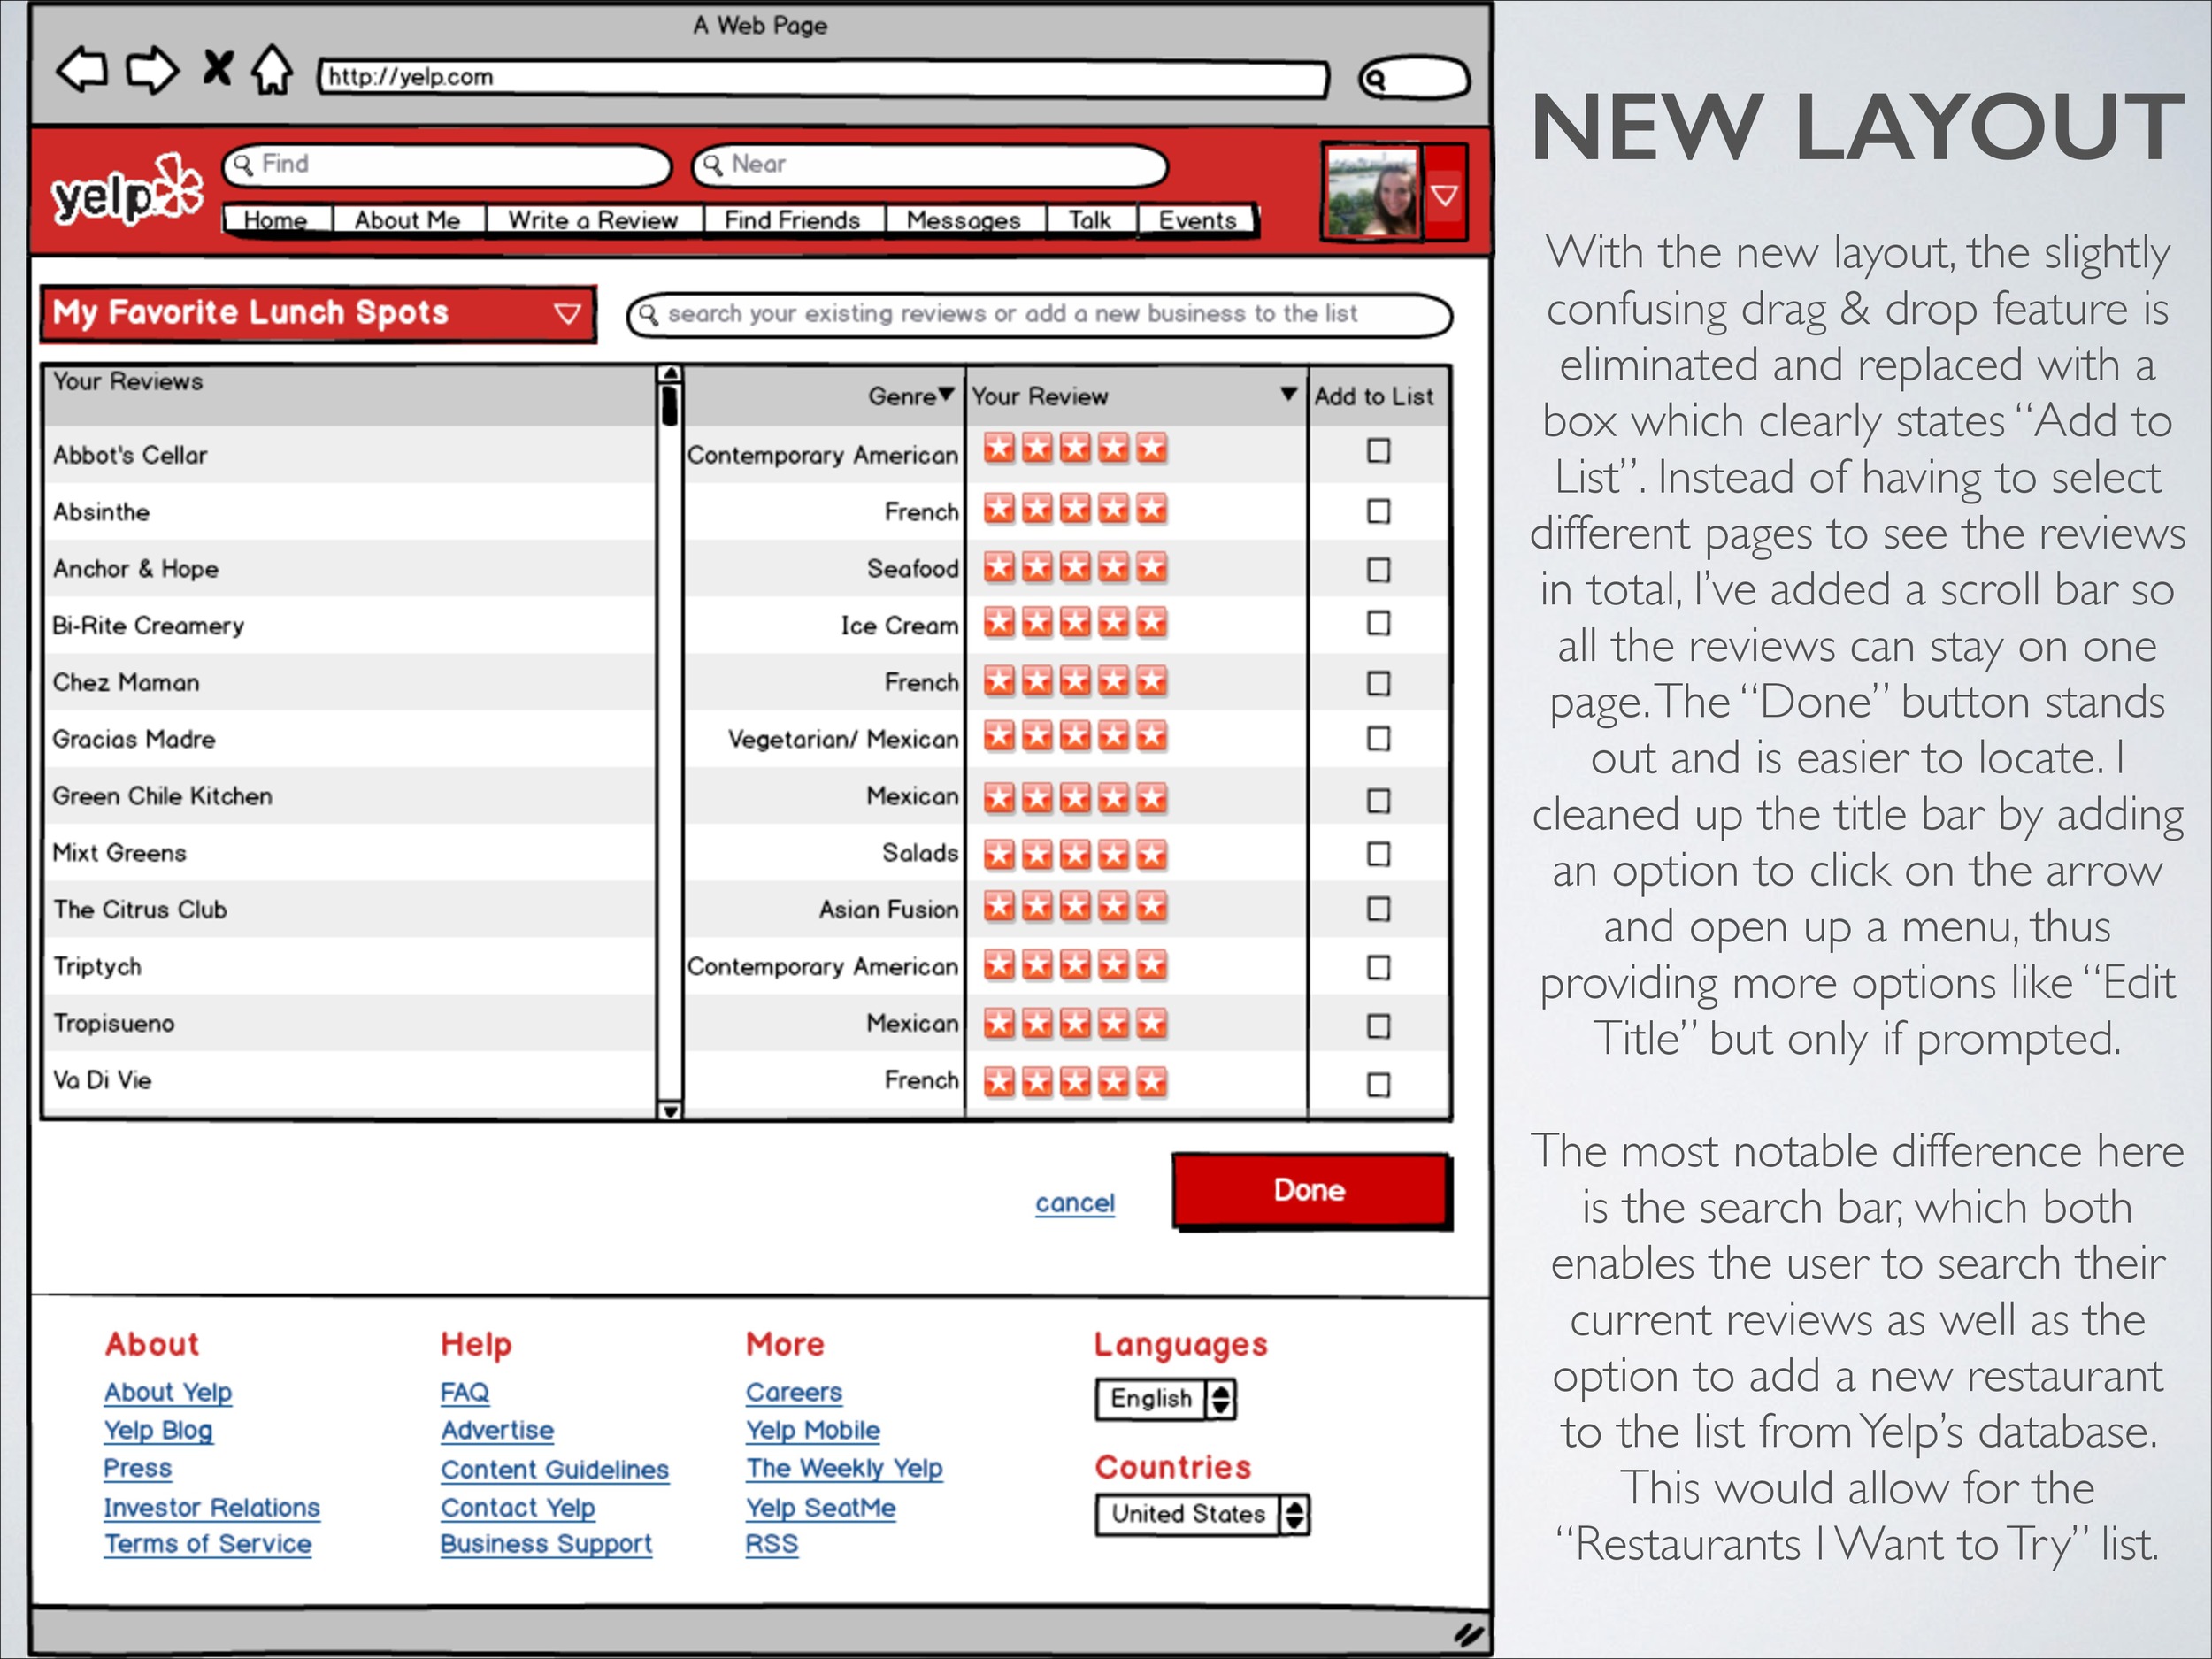The height and width of the screenshot is (1659, 2212).
Task: Check Add to List for Bi-Rite Creamery
Action: point(1378,623)
